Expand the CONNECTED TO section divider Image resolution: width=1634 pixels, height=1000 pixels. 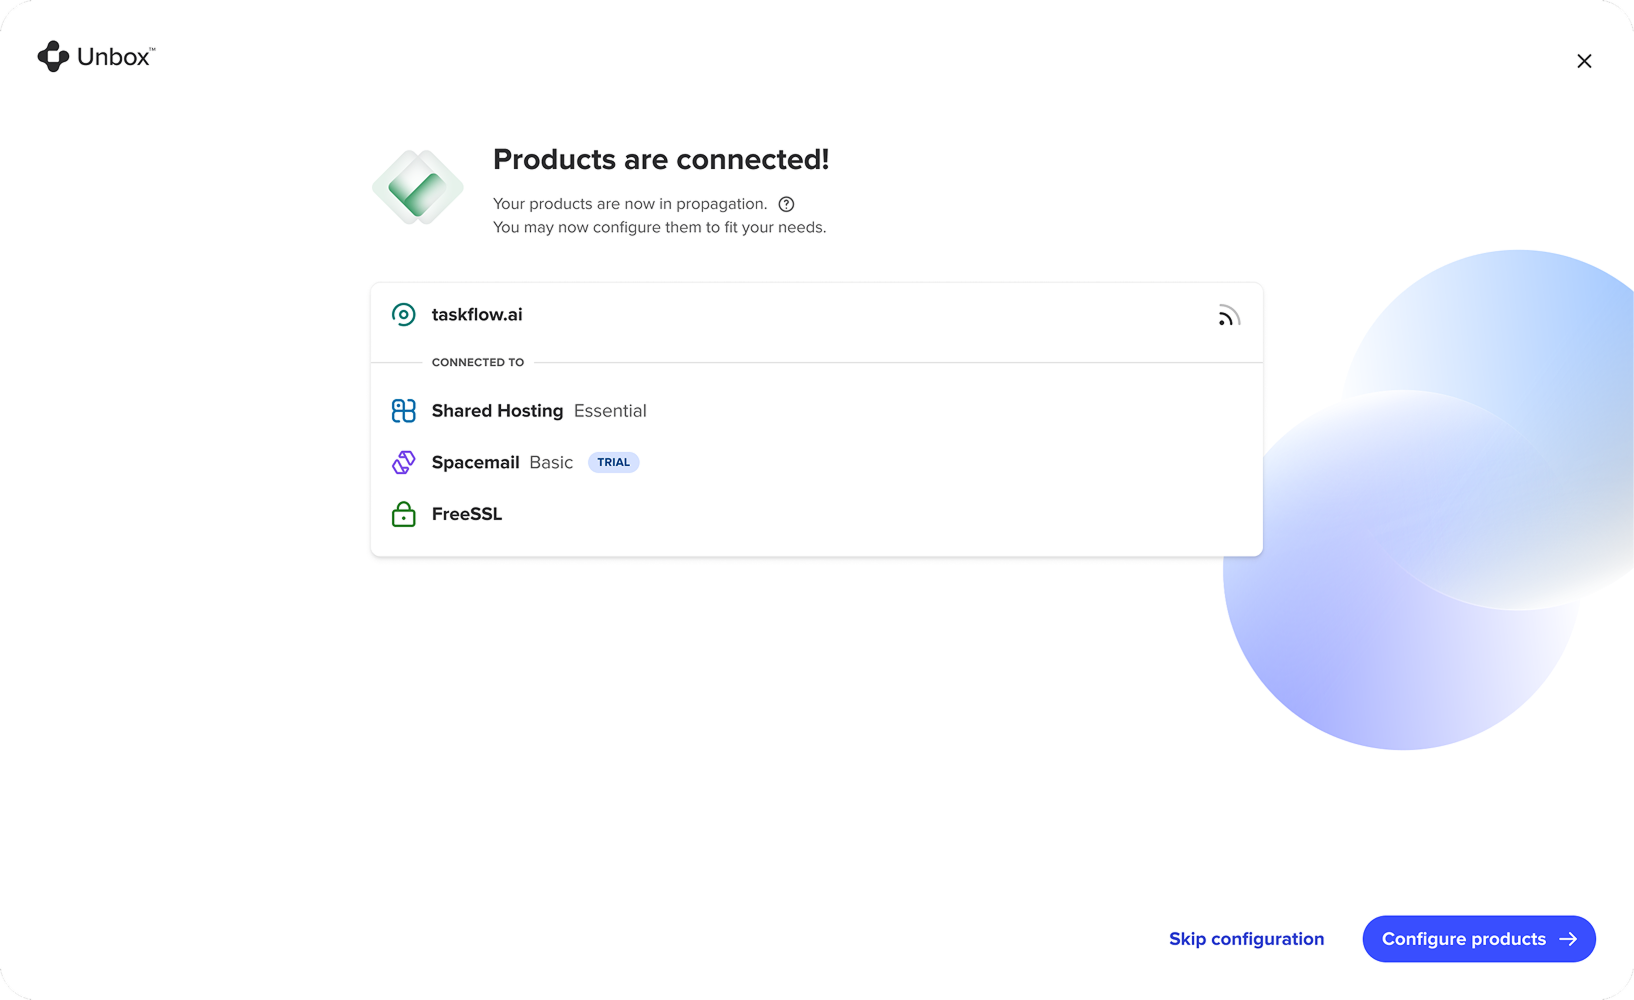478,362
